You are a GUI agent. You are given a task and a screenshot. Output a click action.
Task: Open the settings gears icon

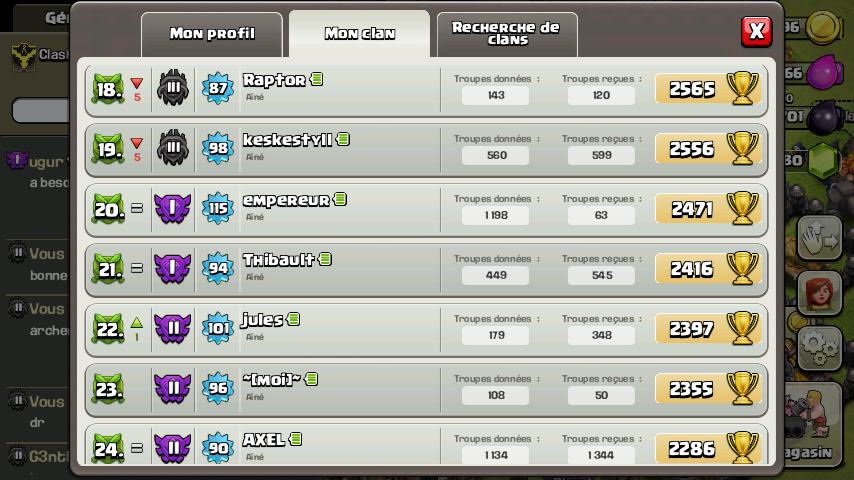point(820,347)
